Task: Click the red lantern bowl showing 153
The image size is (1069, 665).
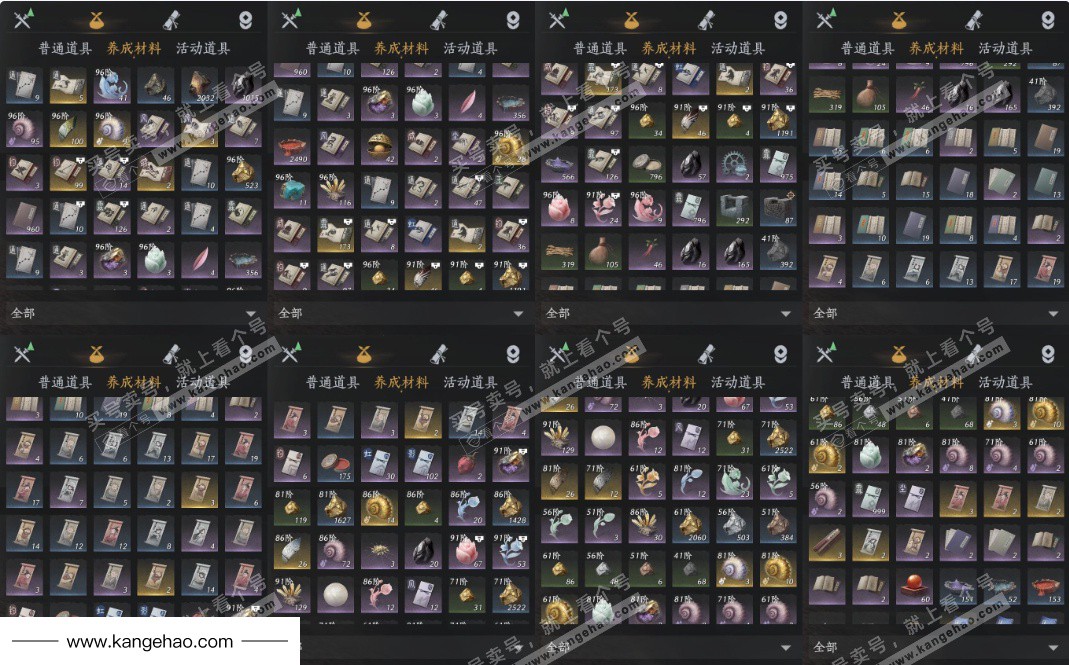Action: (x=1045, y=587)
